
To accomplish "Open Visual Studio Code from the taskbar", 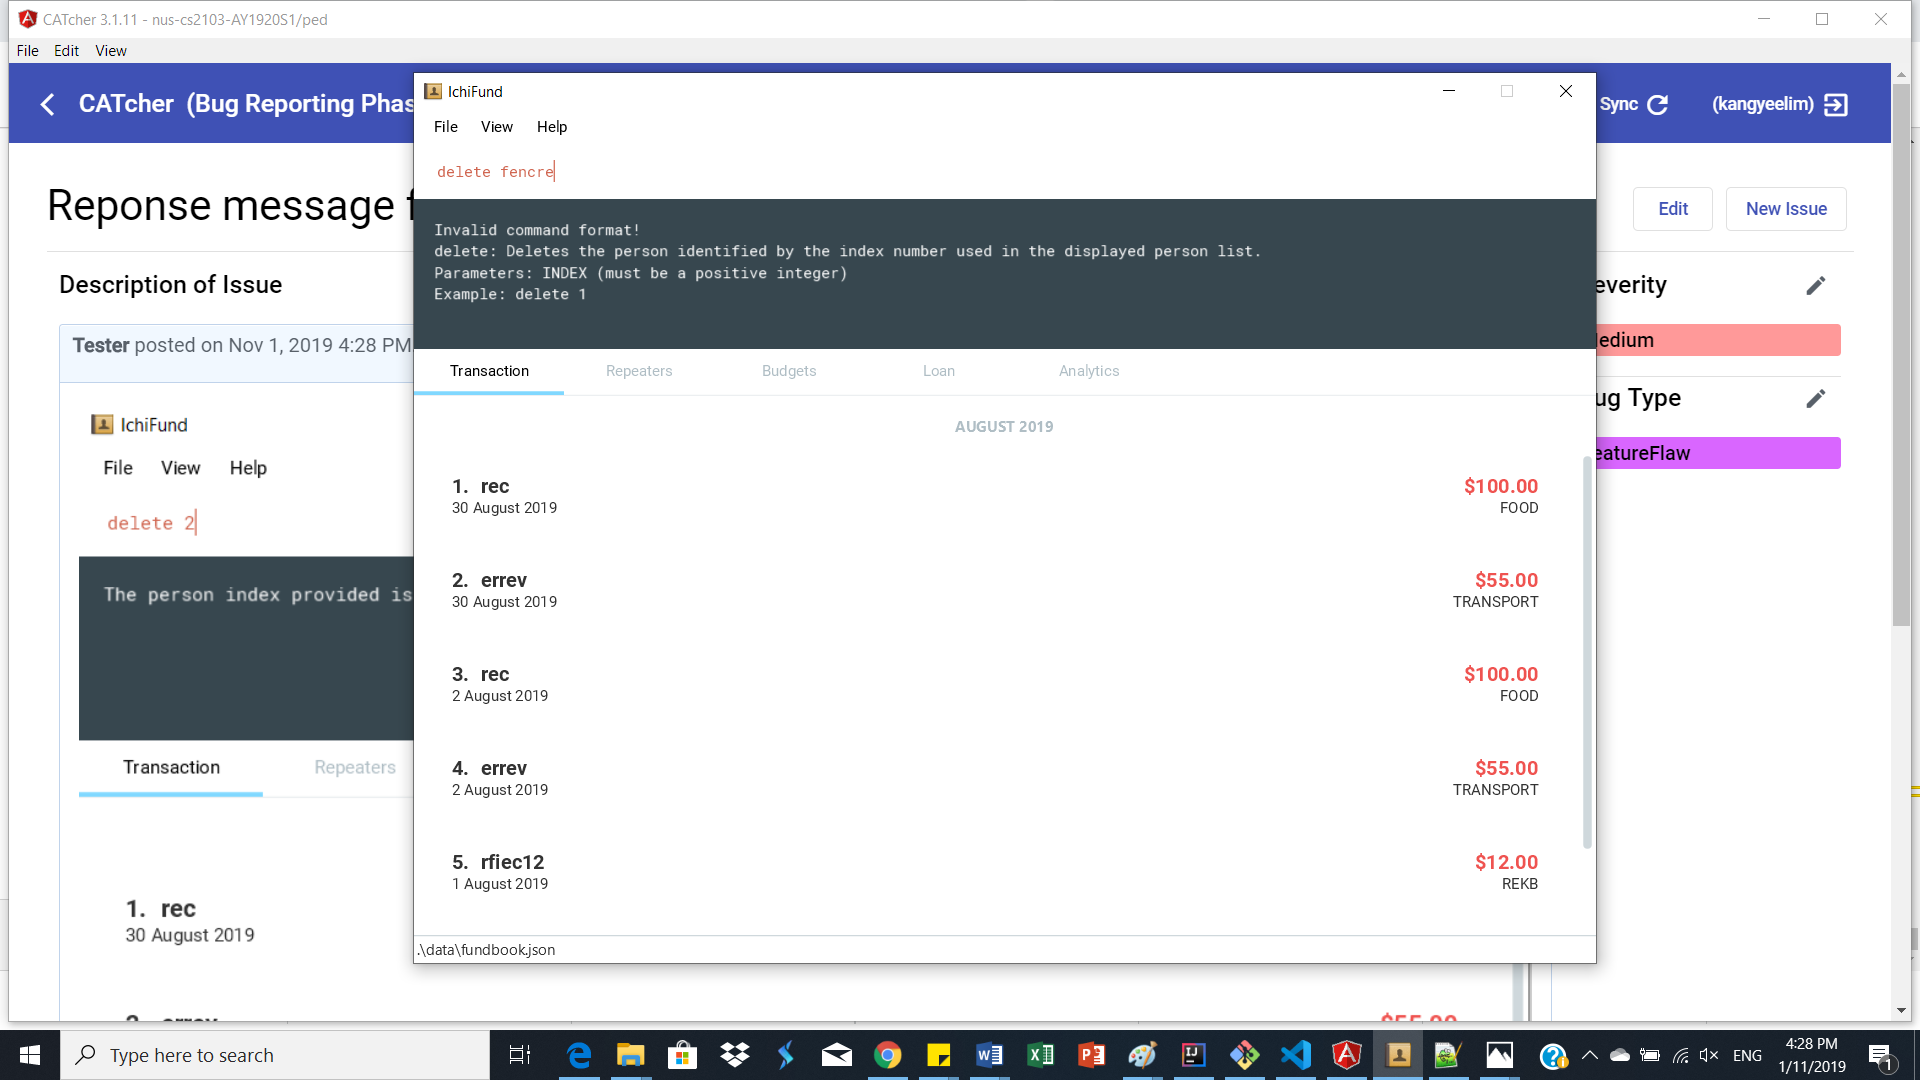I will pos(1295,1055).
